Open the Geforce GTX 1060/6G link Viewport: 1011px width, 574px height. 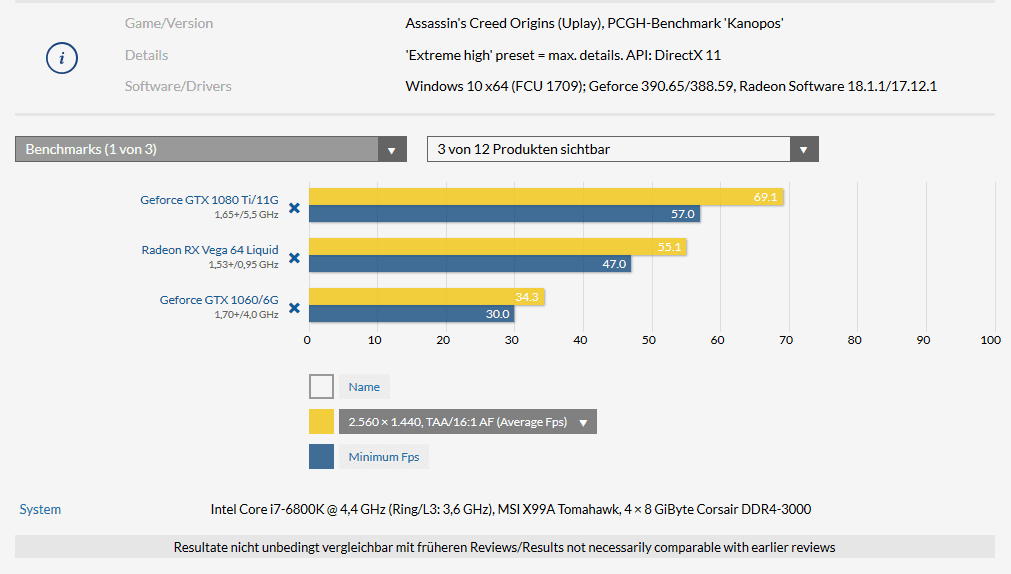pyautogui.click(x=219, y=300)
